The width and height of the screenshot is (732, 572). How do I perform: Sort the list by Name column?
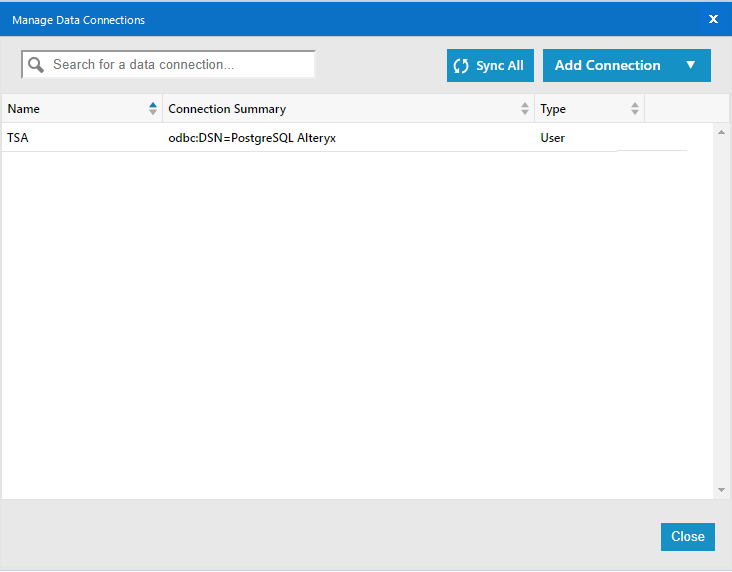coord(153,109)
